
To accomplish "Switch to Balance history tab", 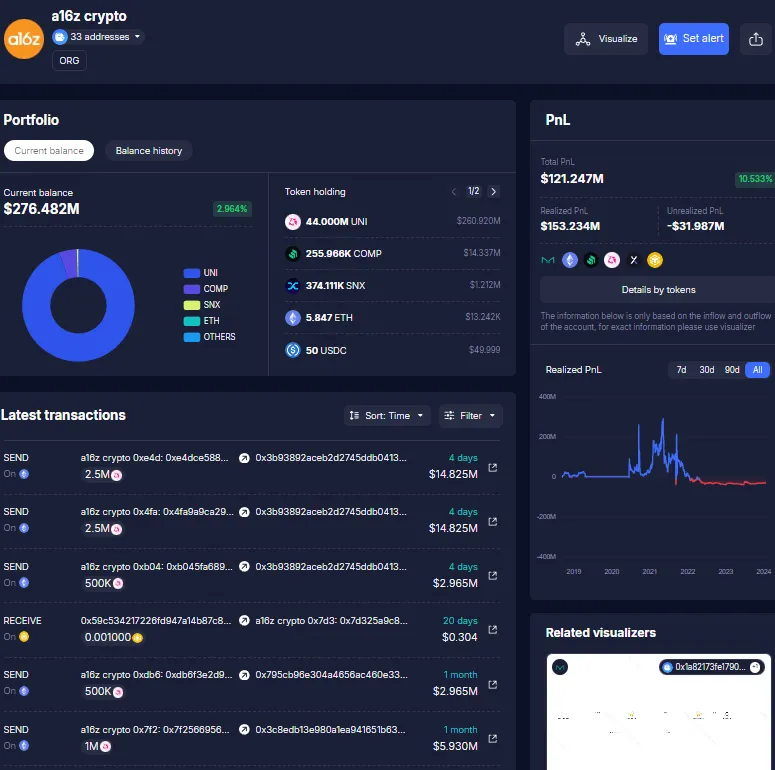I will pos(149,151).
